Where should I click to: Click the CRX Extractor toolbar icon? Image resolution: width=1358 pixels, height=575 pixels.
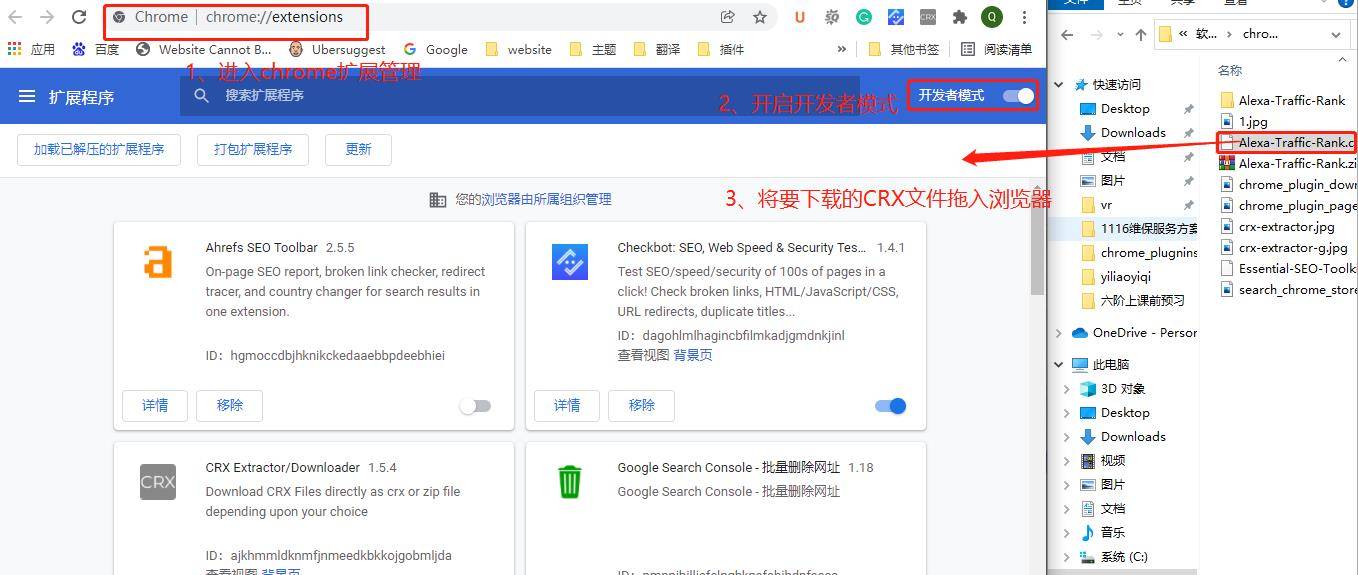pyautogui.click(x=928, y=17)
